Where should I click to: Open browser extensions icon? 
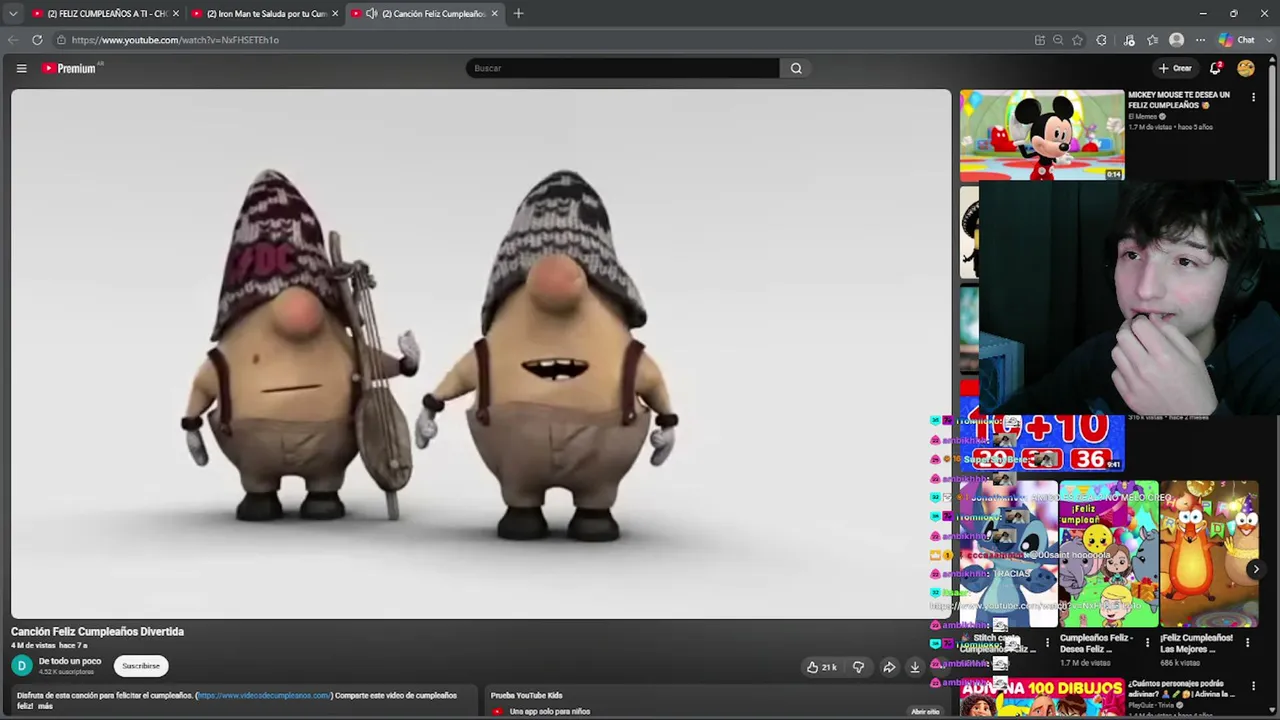tap(1101, 40)
